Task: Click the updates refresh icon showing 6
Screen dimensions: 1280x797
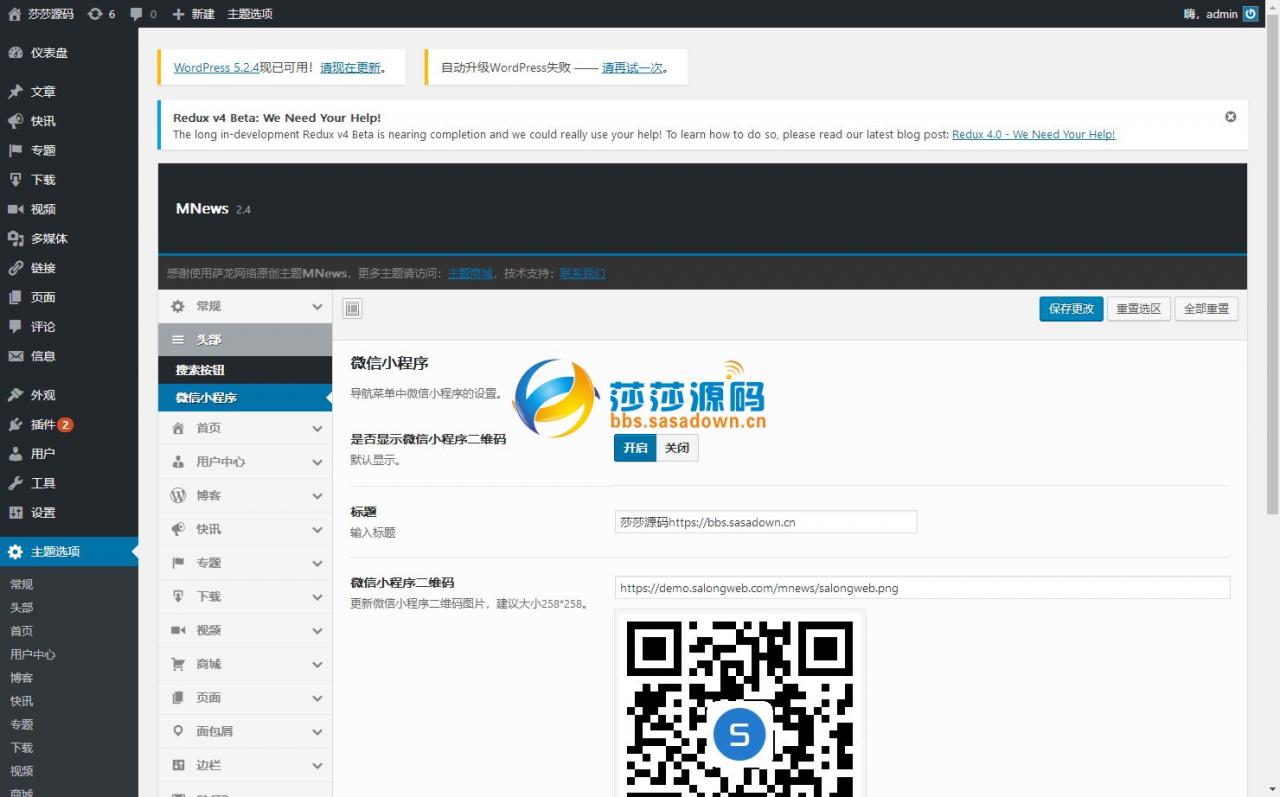Action: [95, 14]
